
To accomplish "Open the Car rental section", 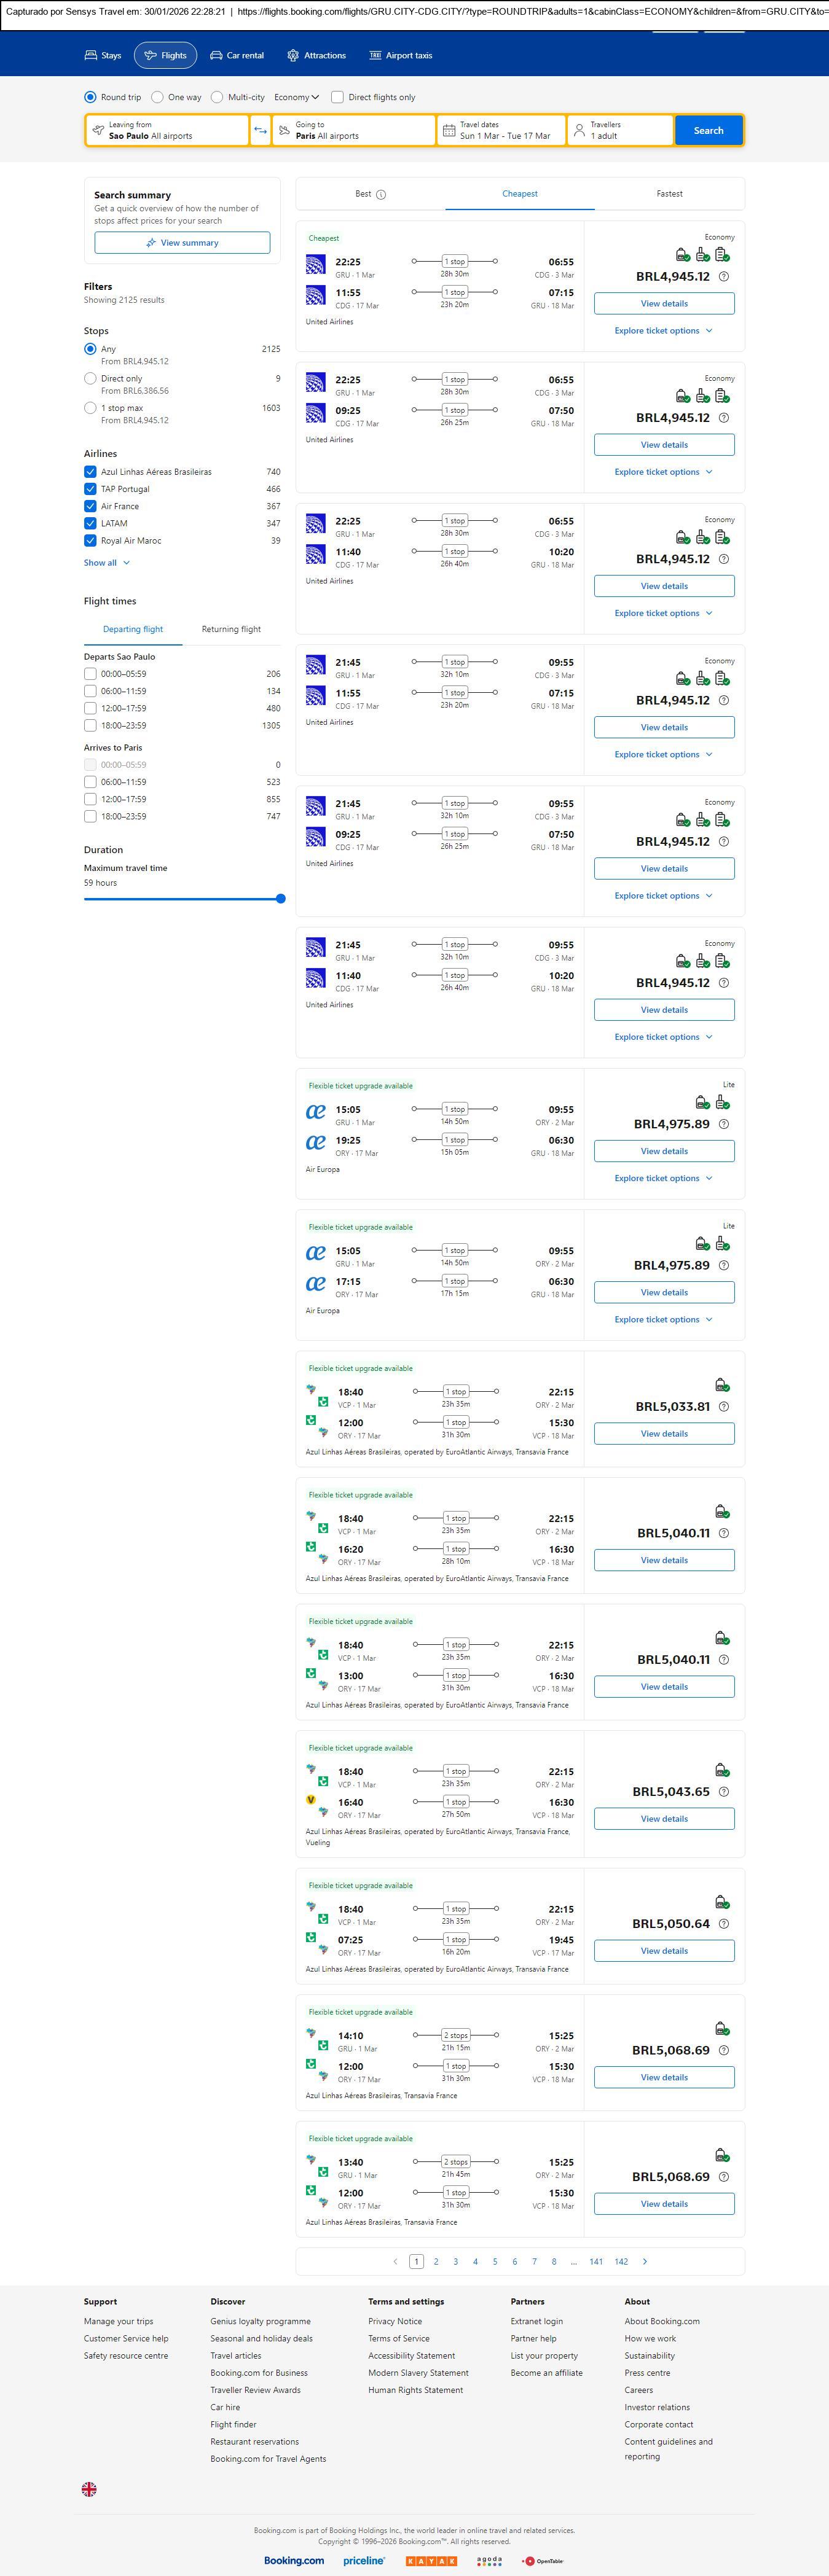I will (x=237, y=56).
